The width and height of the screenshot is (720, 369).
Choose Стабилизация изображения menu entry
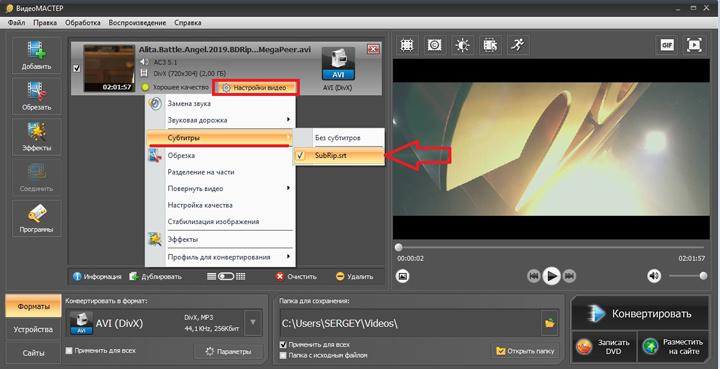tap(220, 222)
